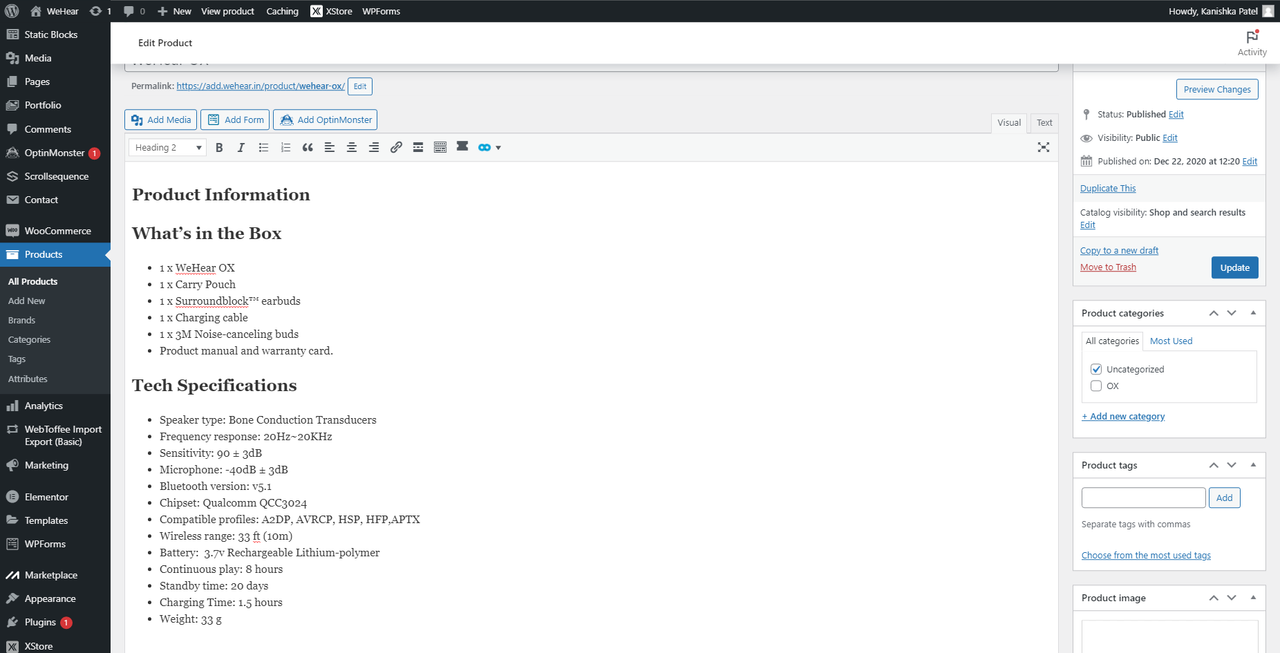This screenshot has width=1280, height=653.
Task: Open the comments bubble in admin bar
Action: (134, 11)
